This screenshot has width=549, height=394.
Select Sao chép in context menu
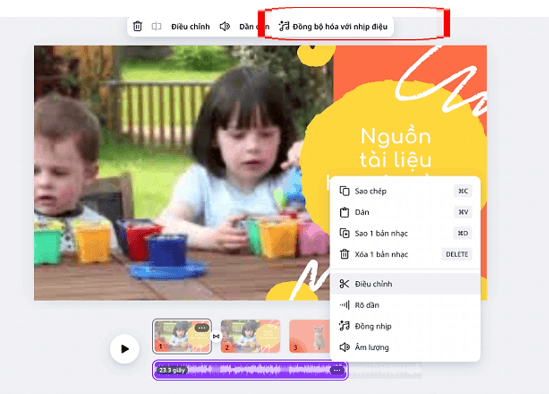pos(405,191)
